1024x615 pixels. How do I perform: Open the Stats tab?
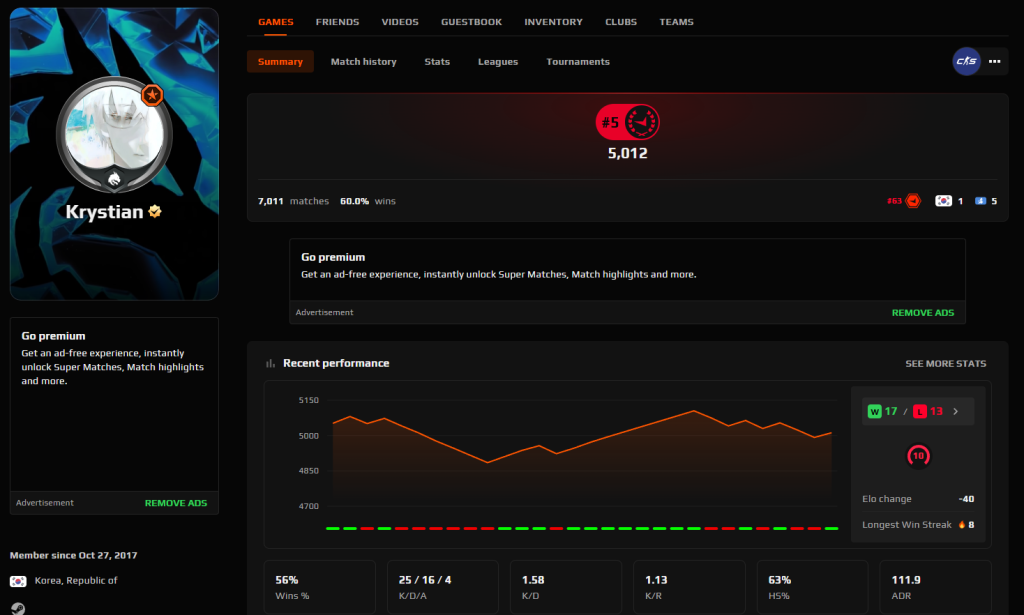click(437, 61)
